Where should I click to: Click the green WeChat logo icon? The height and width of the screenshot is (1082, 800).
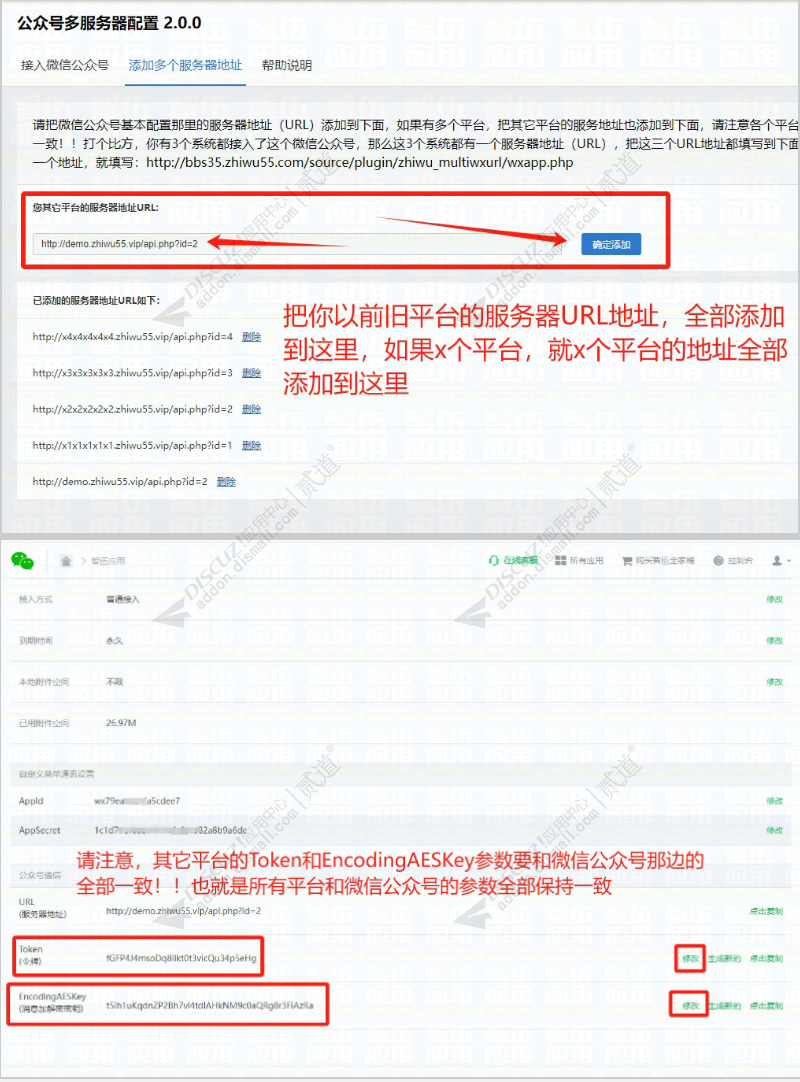(x=23, y=561)
